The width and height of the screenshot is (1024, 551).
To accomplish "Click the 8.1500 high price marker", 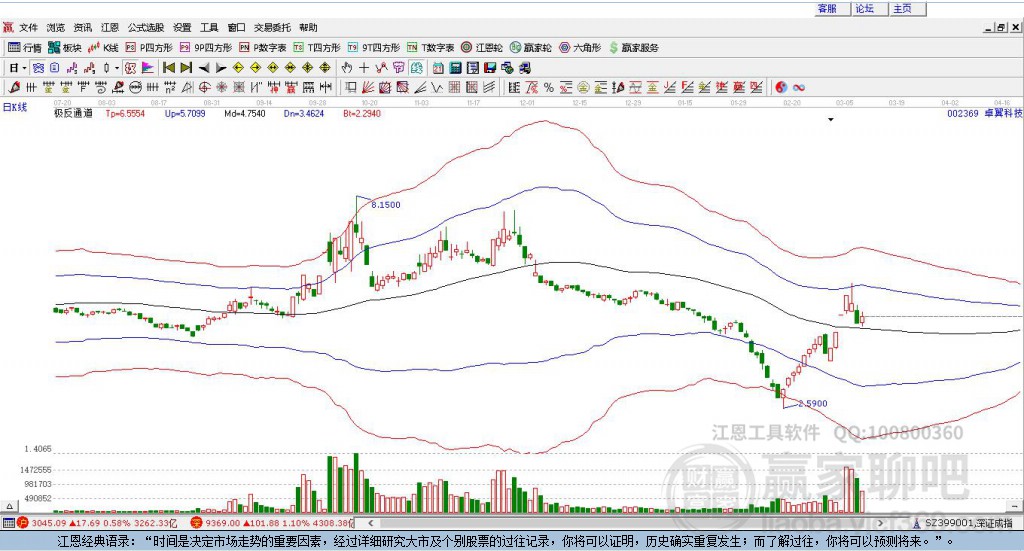I will coord(386,204).
